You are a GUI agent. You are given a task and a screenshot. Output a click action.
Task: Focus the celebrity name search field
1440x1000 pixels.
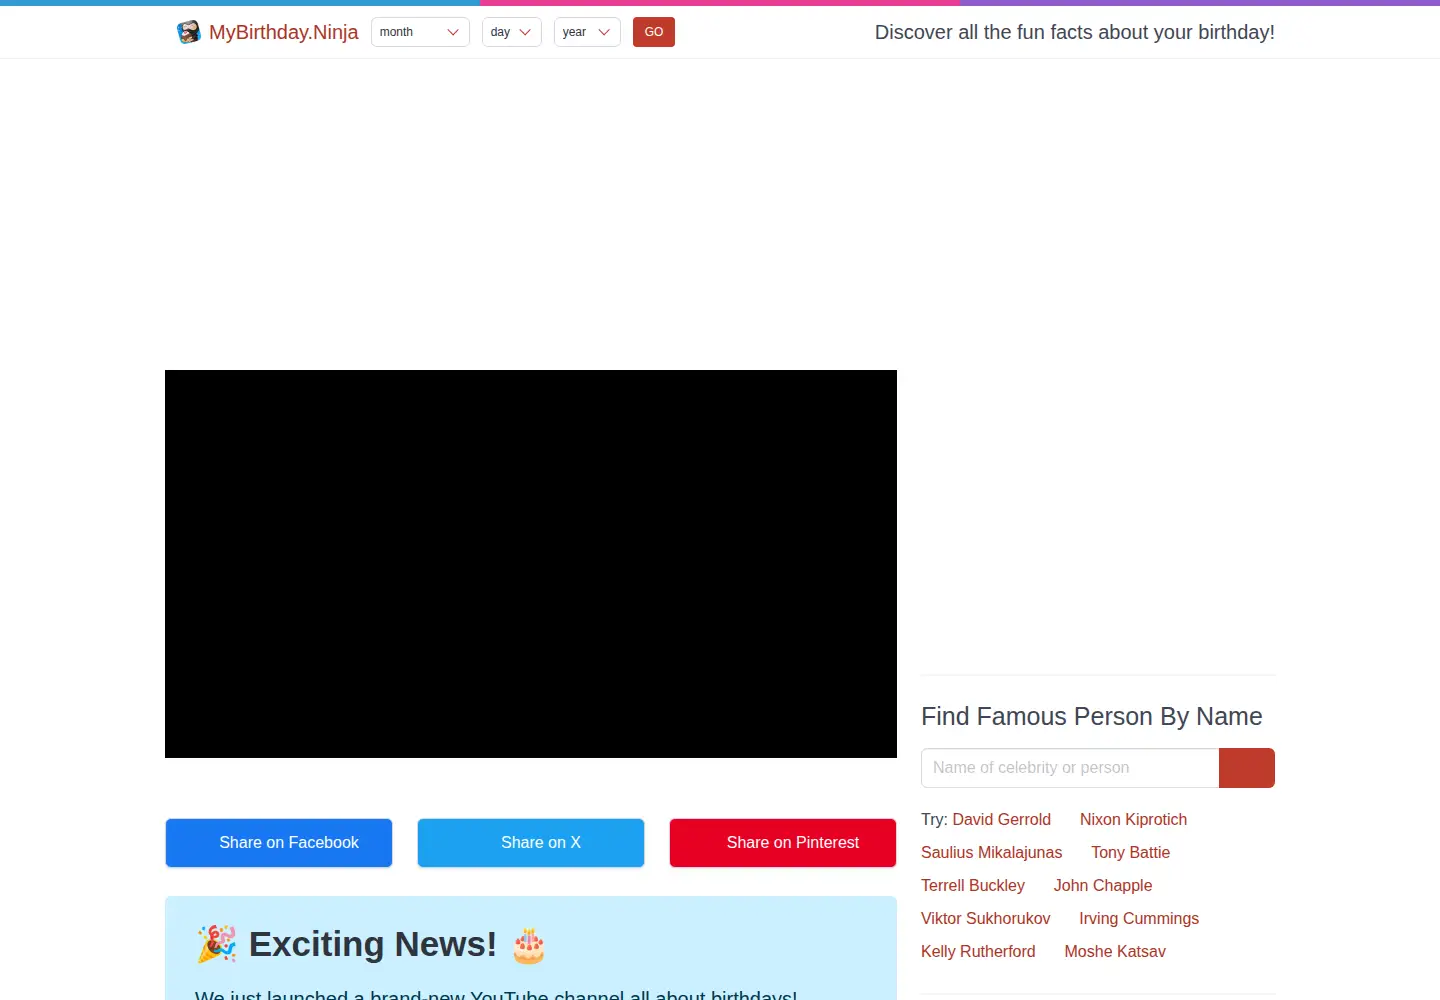click(x=1070, y=768)
